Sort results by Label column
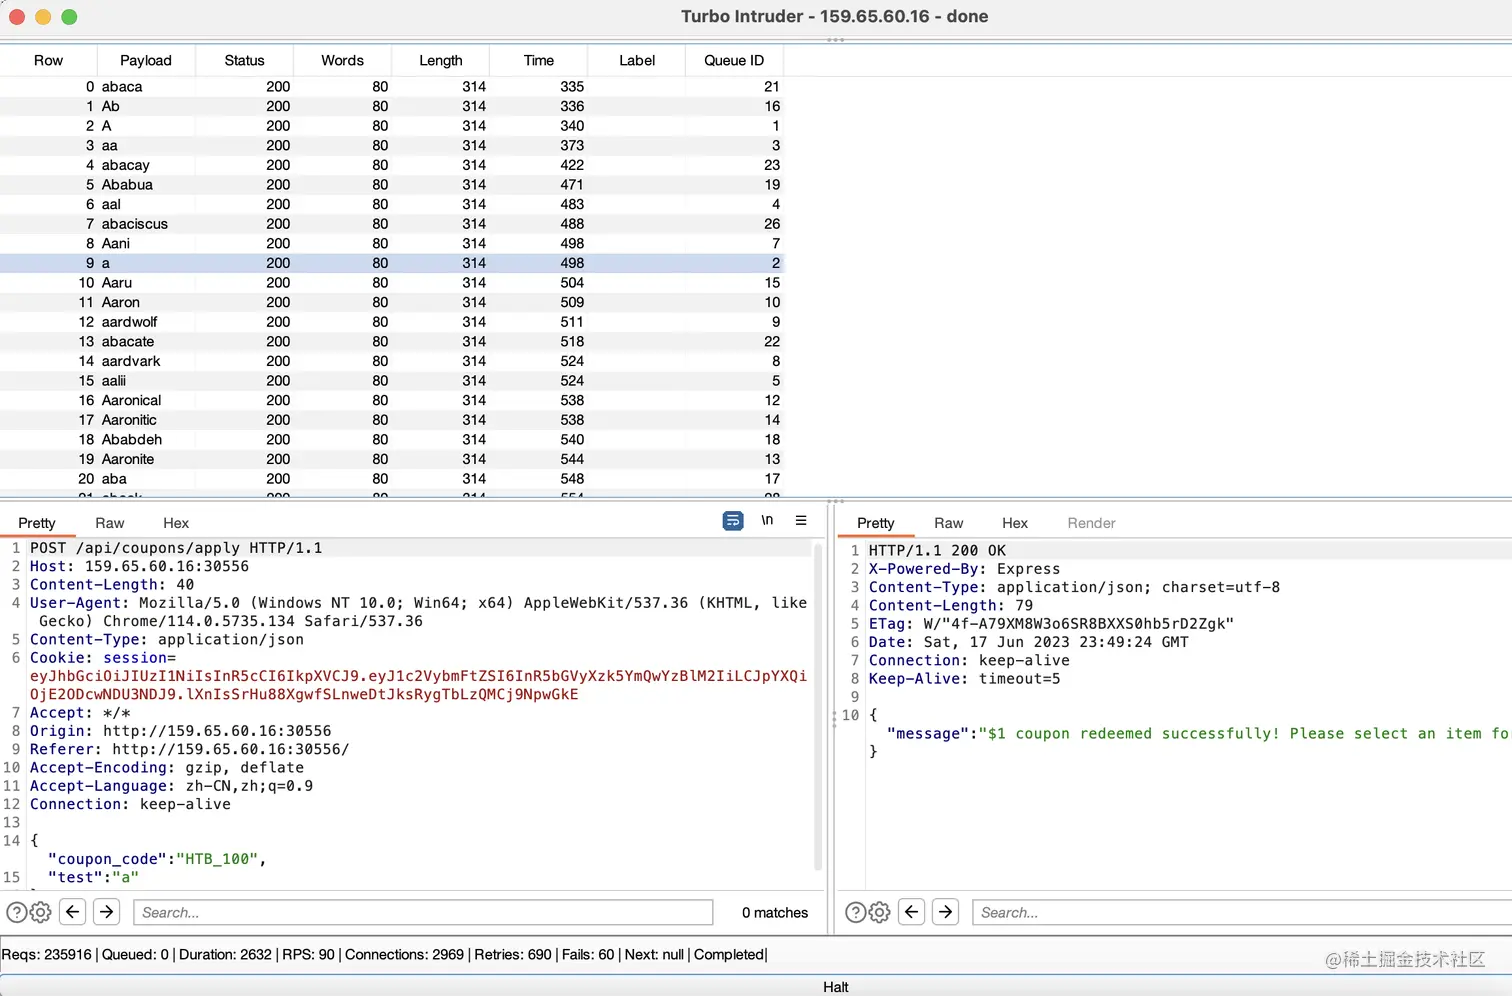Image resolution: width=1512 pixels, height=996 pixels. coord(636,60)
